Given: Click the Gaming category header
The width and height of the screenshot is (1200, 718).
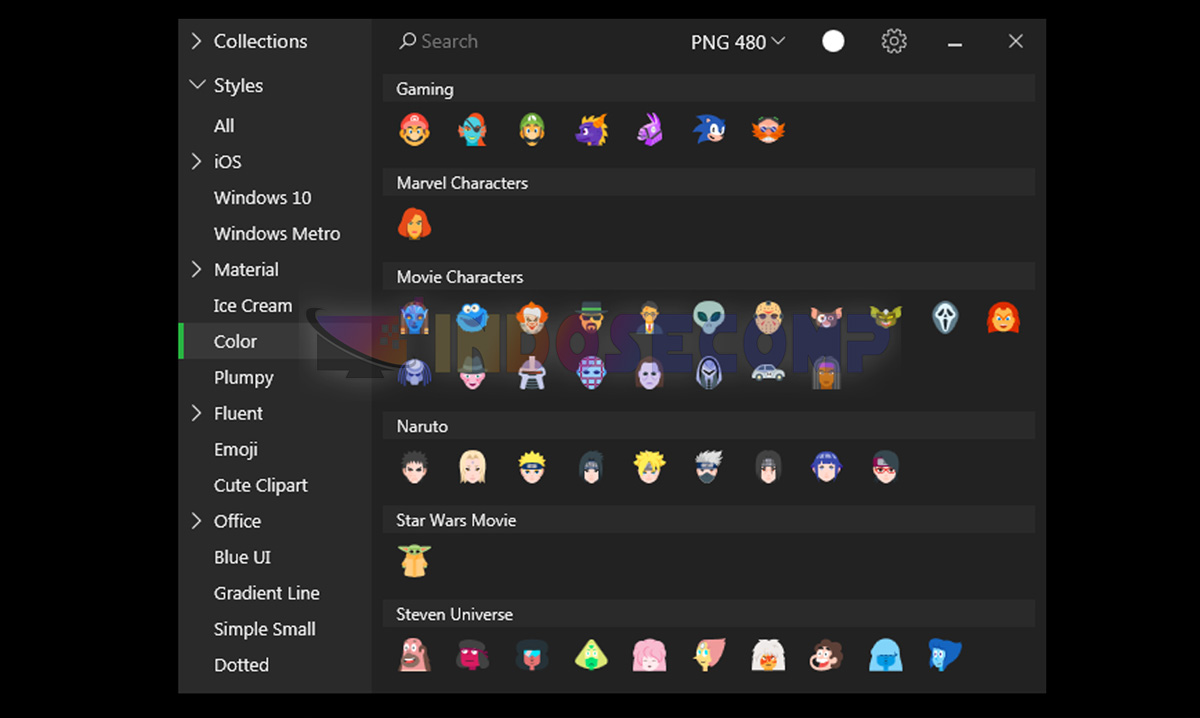Looking at the screenshot, I should (x=709, y=89).
